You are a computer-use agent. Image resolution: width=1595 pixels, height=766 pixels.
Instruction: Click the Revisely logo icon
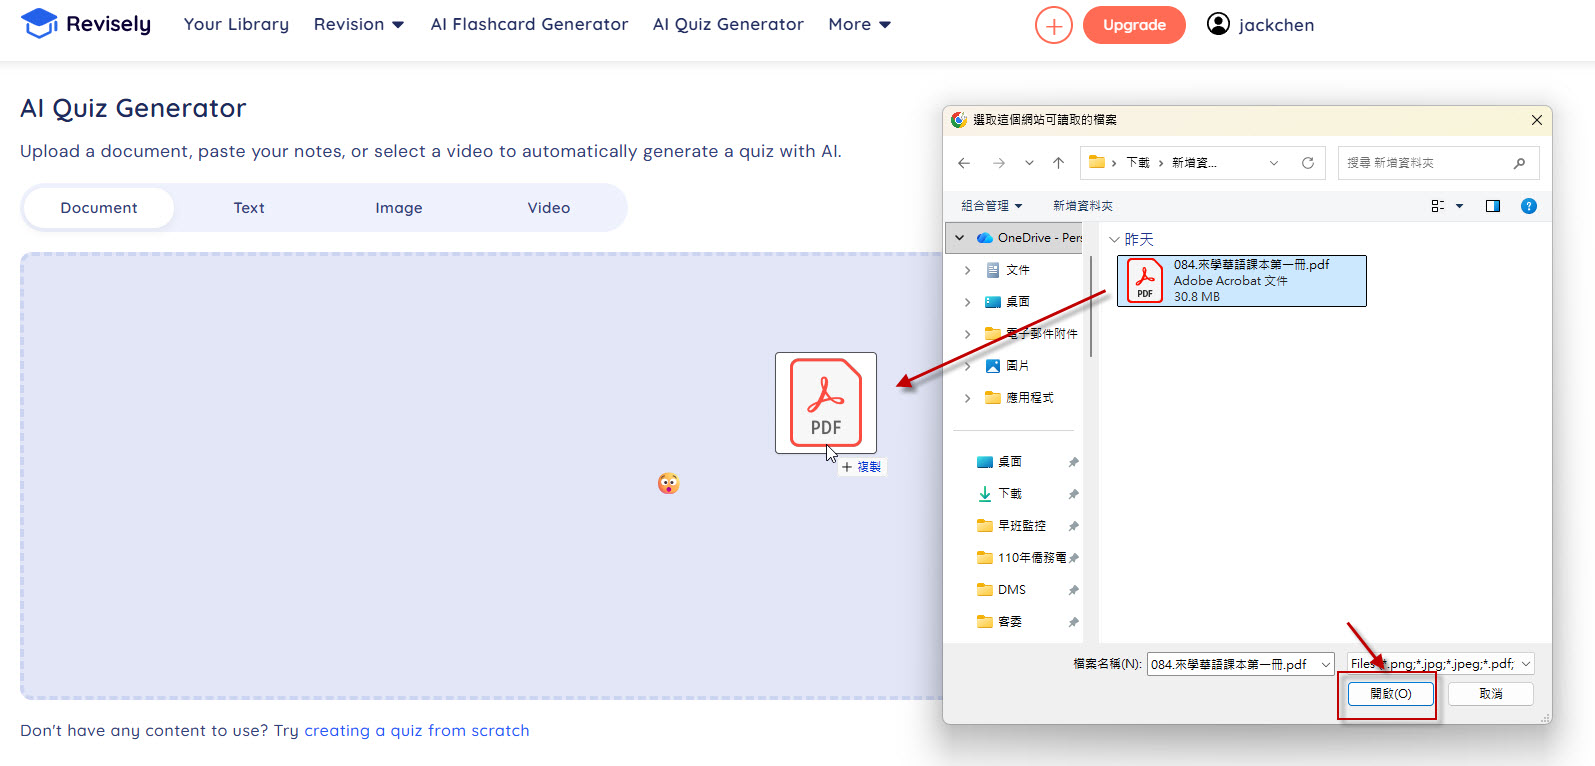pos(39,24)
